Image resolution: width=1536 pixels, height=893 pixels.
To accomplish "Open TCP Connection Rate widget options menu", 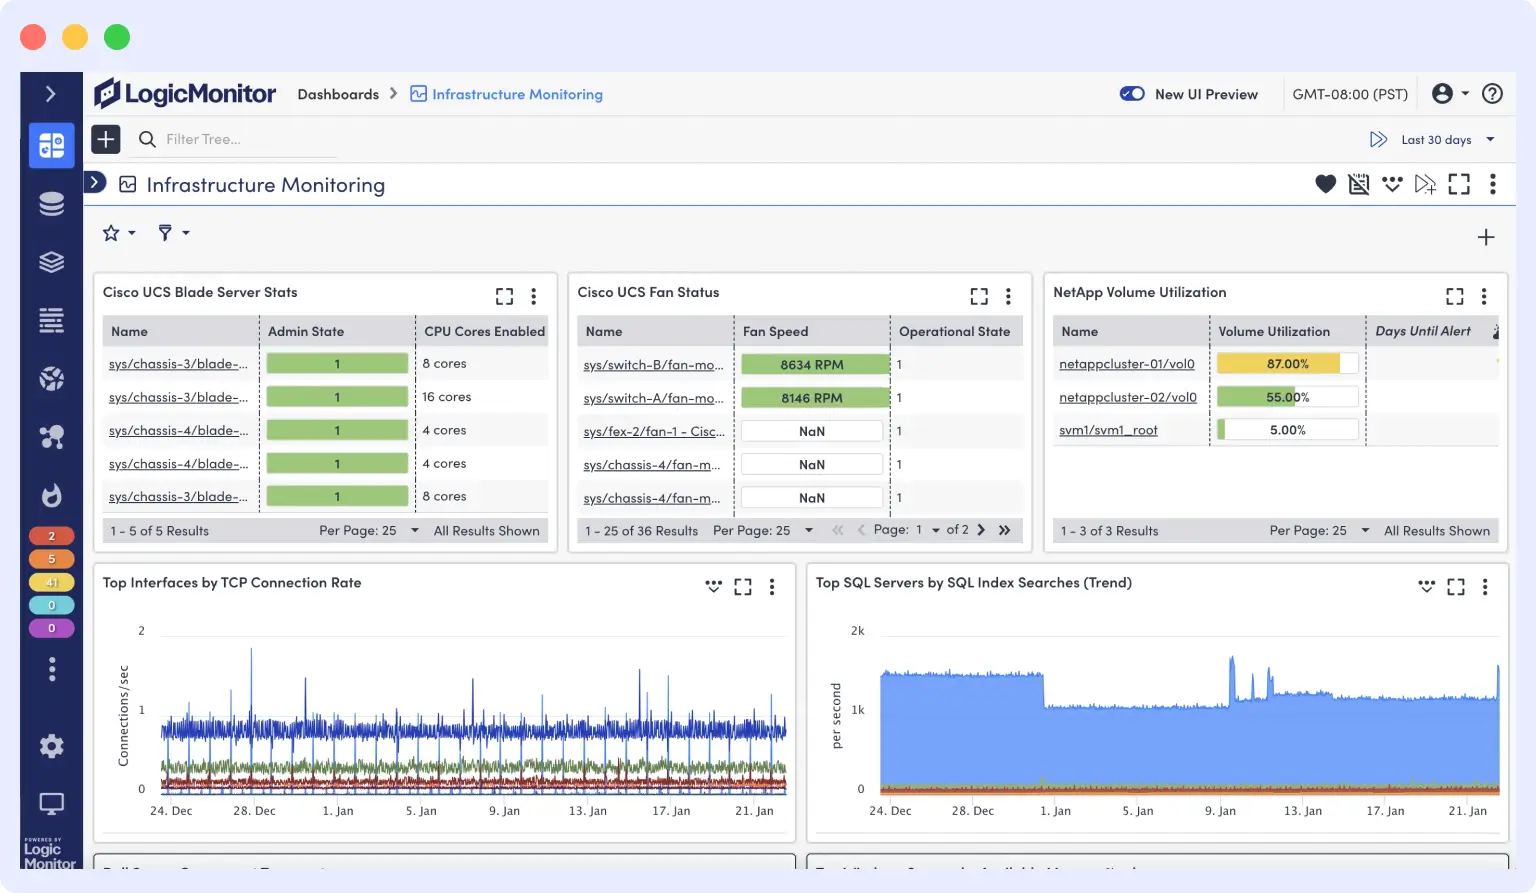I will point(772,587).
